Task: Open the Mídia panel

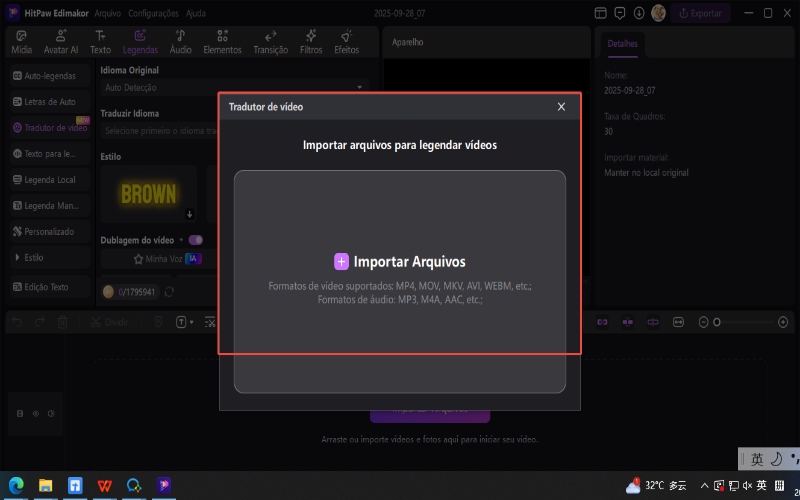Action: 21,42
